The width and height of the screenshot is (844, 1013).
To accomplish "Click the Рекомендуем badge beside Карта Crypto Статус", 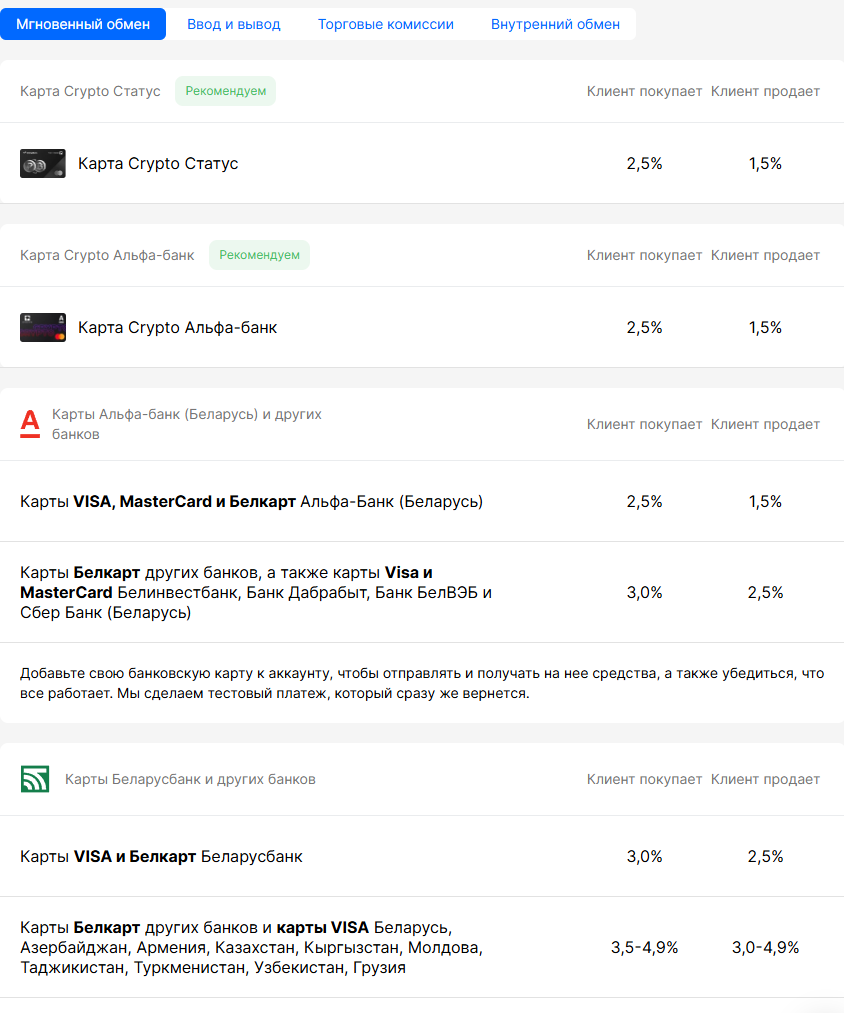I will pos(225,91).
